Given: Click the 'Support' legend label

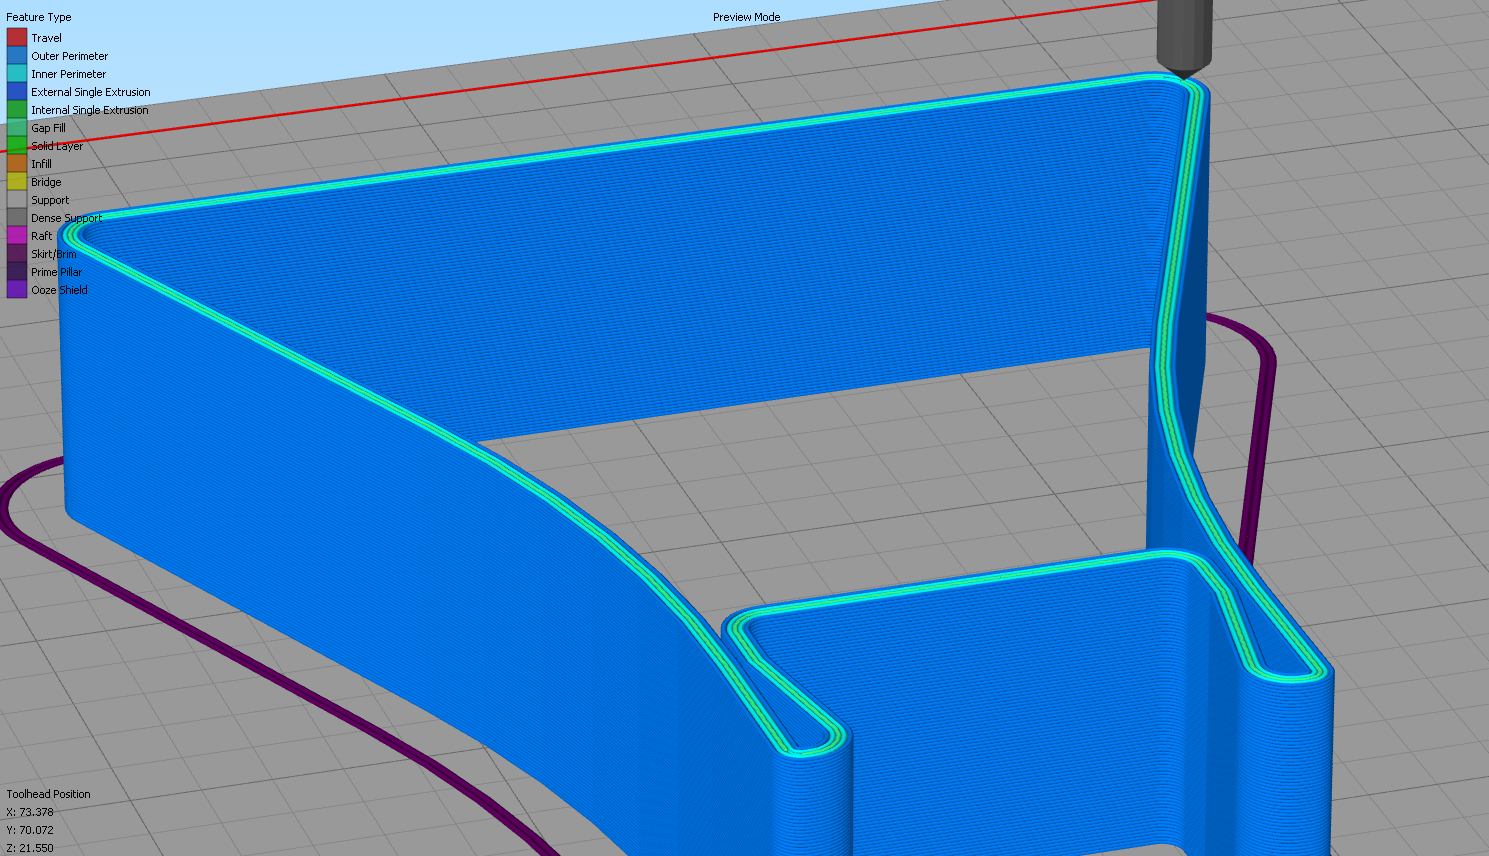Looking at the screenshot, I should [x=50, y=200].
